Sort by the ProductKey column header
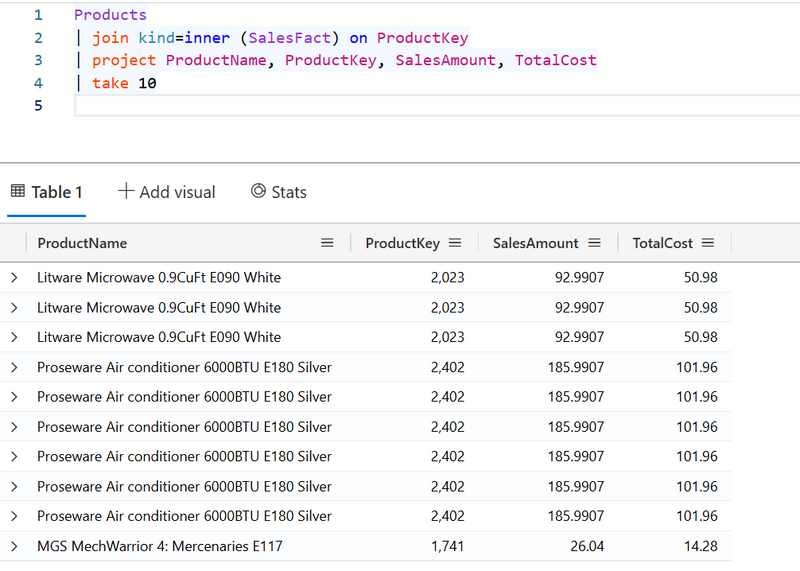Screen dimensions: 800x571 403,243
